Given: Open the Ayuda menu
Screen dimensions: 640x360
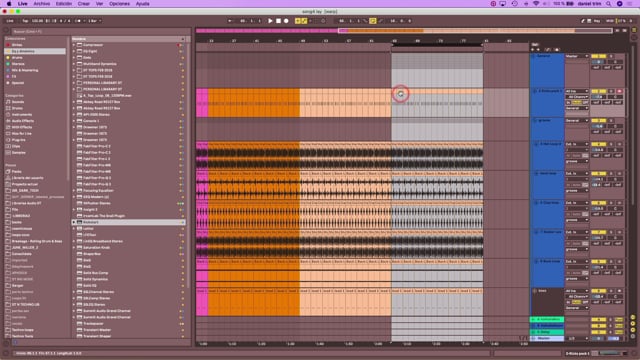Looking at the screenshot, I should [x=142, y=4].
